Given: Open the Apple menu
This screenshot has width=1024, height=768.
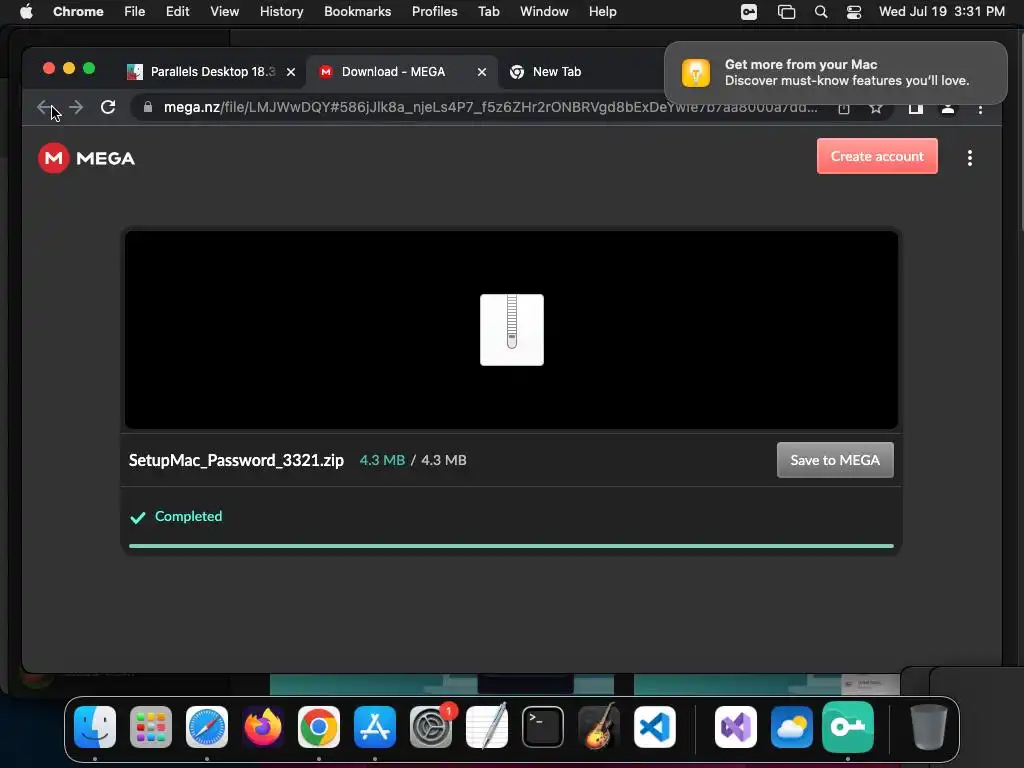Looking at the screenshot, I should click(26, 12).
